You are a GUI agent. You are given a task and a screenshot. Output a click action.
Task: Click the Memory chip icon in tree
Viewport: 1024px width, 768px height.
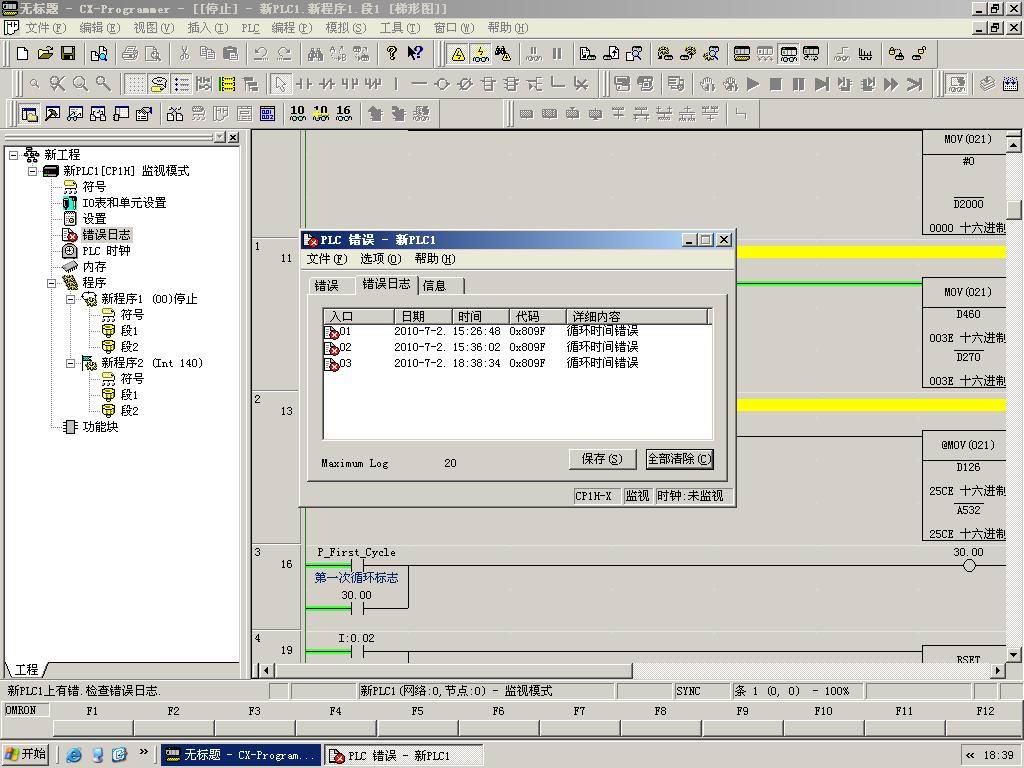(69, 267)
